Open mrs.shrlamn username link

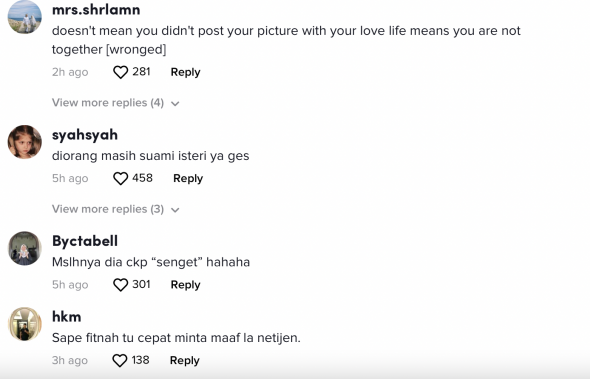pyautogui.click(x=96, y=9)
